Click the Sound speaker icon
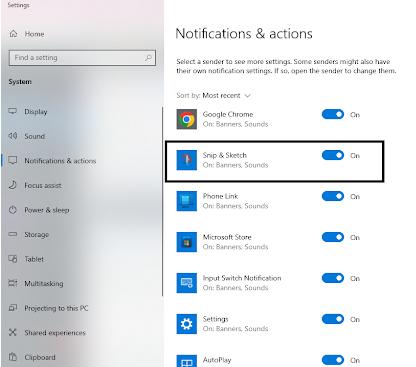This screenshot has height=367, width=416. [x=13, y=136]
